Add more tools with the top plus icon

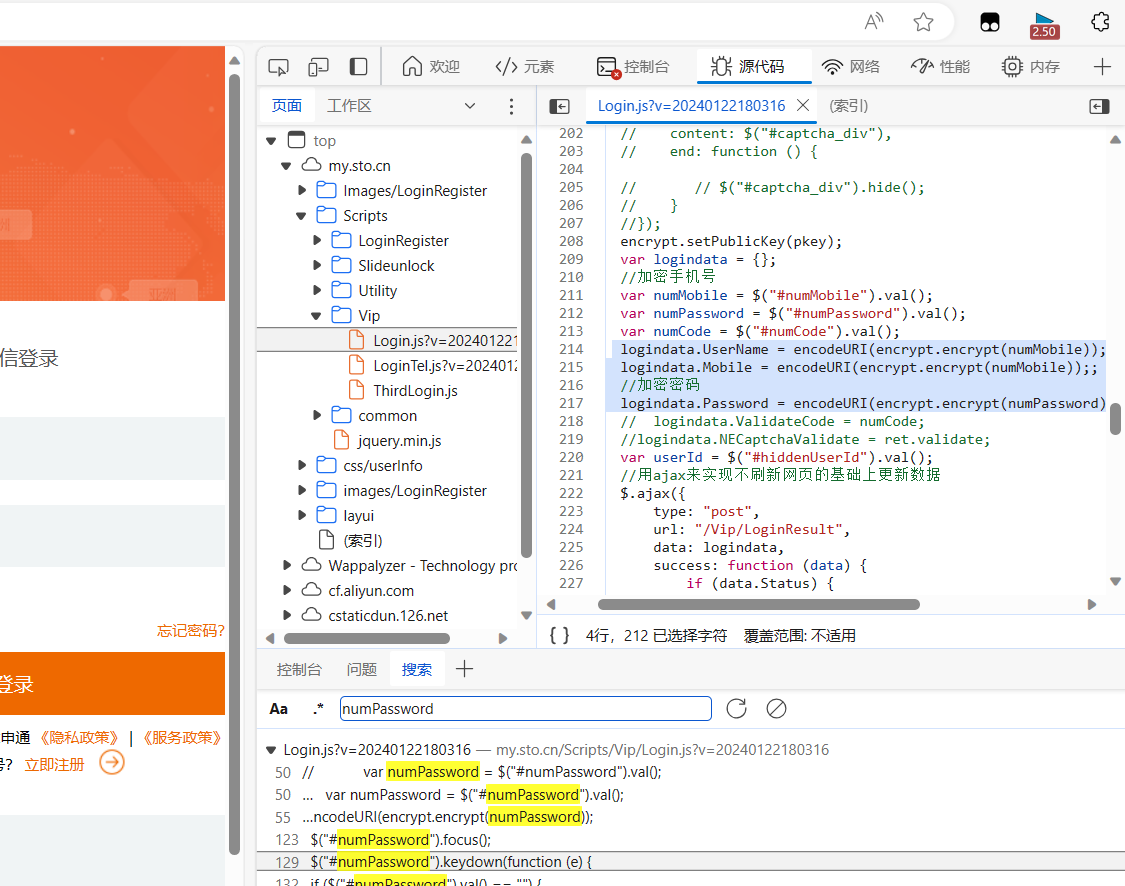[1102, 67]
